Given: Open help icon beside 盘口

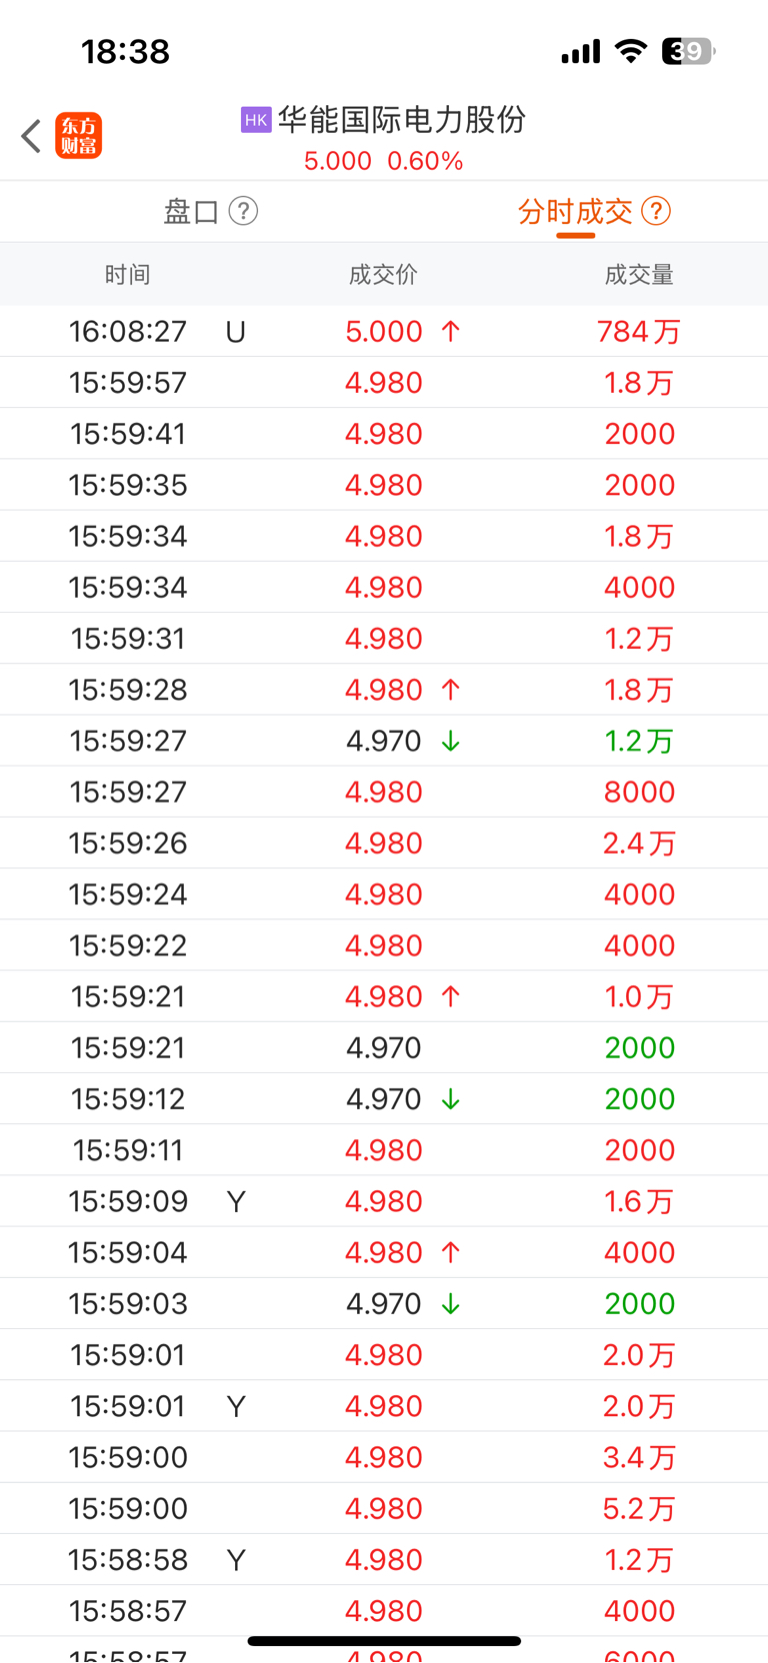Looking at the screenshot, I should (x=243, y=211).
